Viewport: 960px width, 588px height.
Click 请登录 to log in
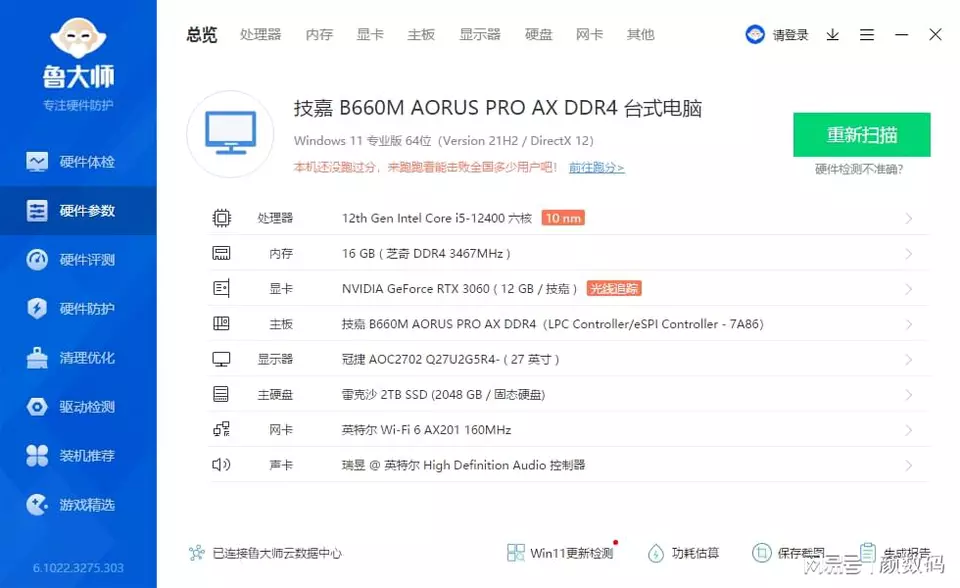pyautogui.click(x=789, y=35)
